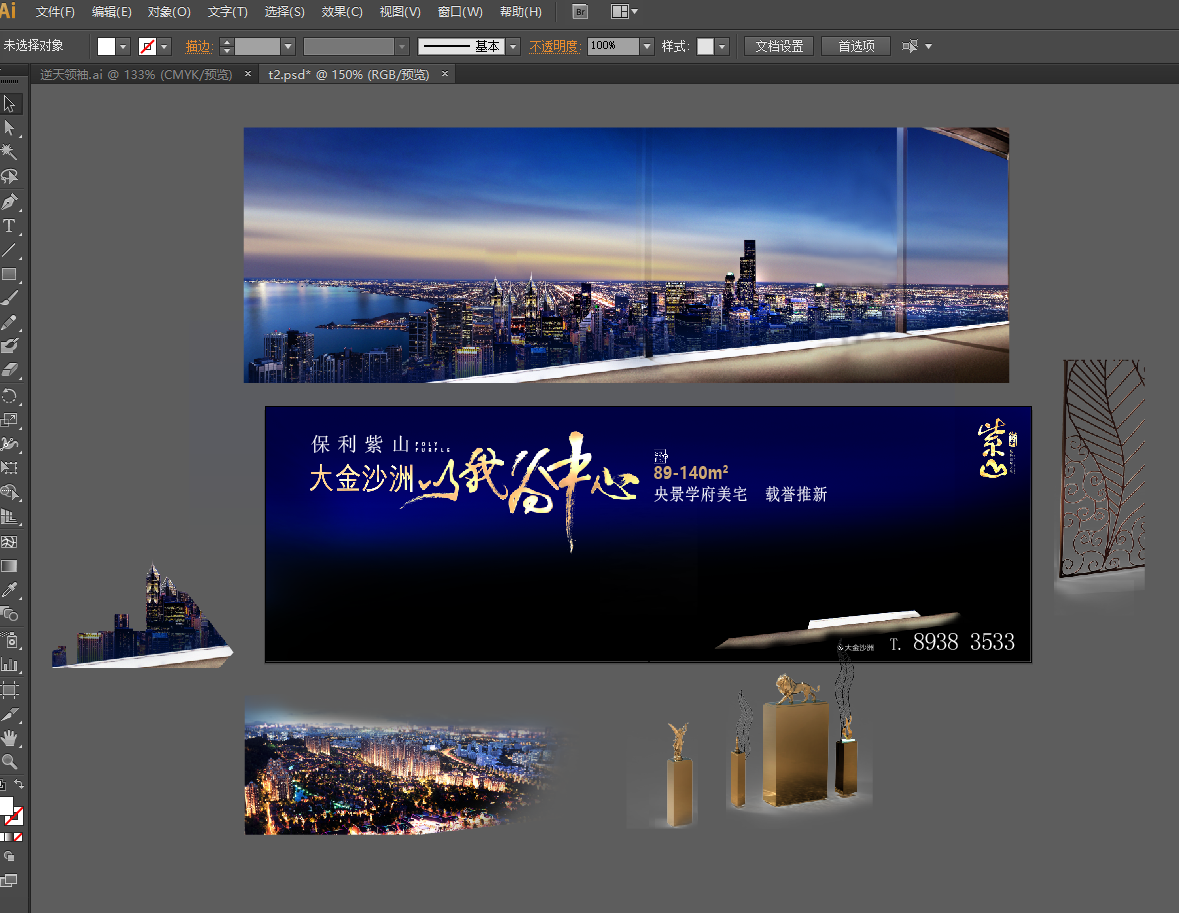This screenshot has width=1179, height=913.
Task: Select the Mesh tool
Action: [10, 541]
